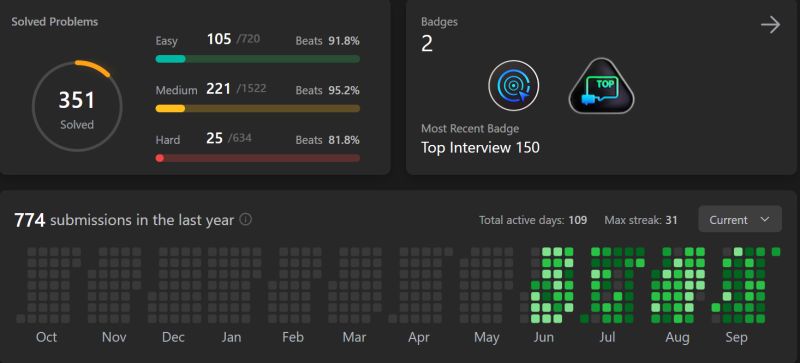This screenshot has height=363, width=800.
Task: Click the Easy 105 solved count
Action: coord(219,39)
